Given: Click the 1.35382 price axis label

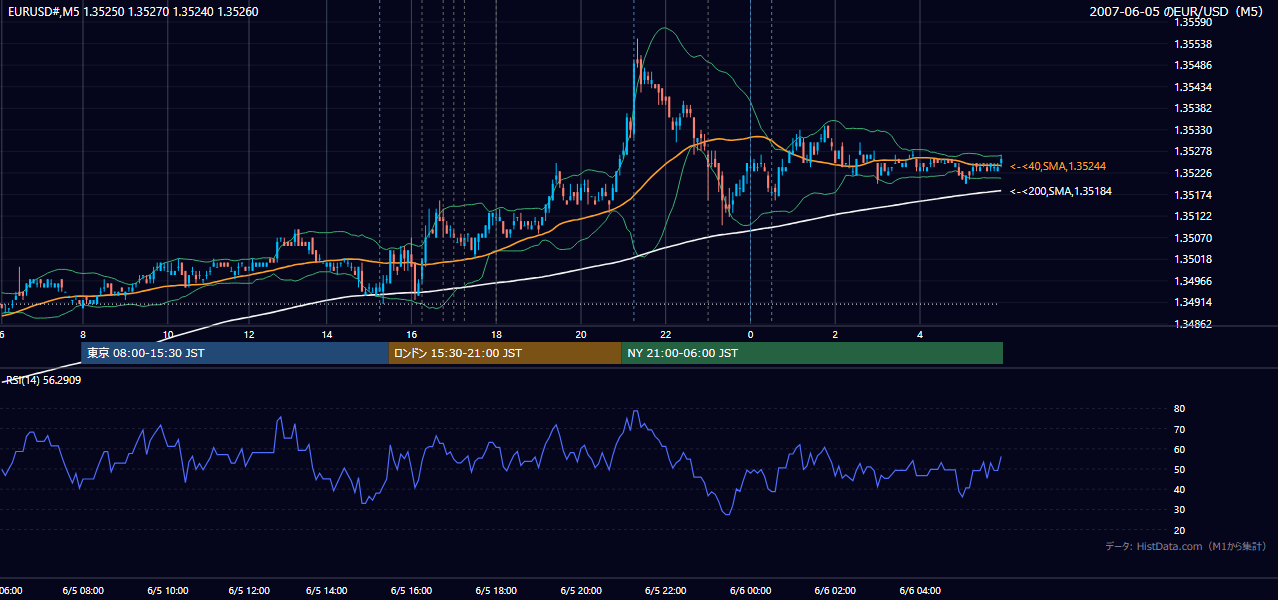Looking at the screenshot, I should (x=1194, y=109).
